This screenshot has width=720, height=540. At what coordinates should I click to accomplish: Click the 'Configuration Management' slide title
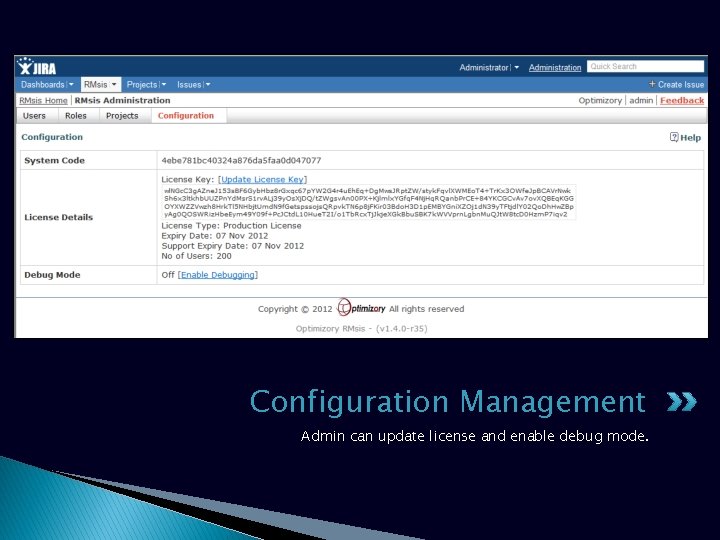point(448,402)
